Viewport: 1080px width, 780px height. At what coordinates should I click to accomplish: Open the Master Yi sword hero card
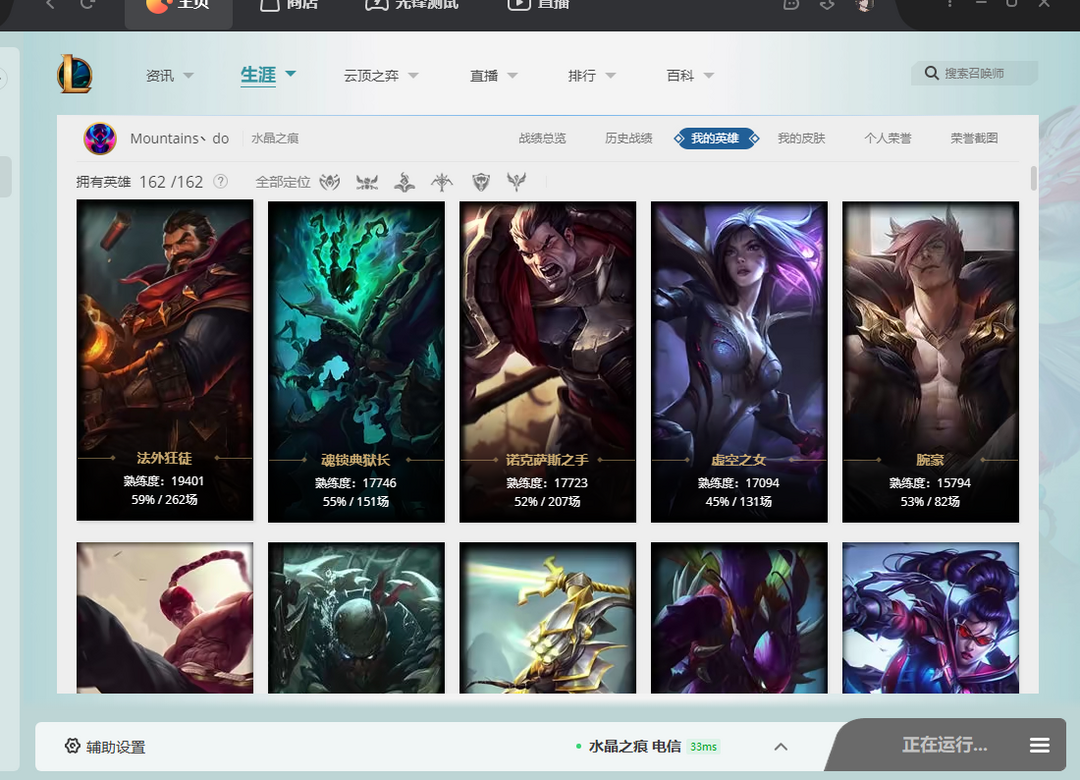tap(548, 617)
